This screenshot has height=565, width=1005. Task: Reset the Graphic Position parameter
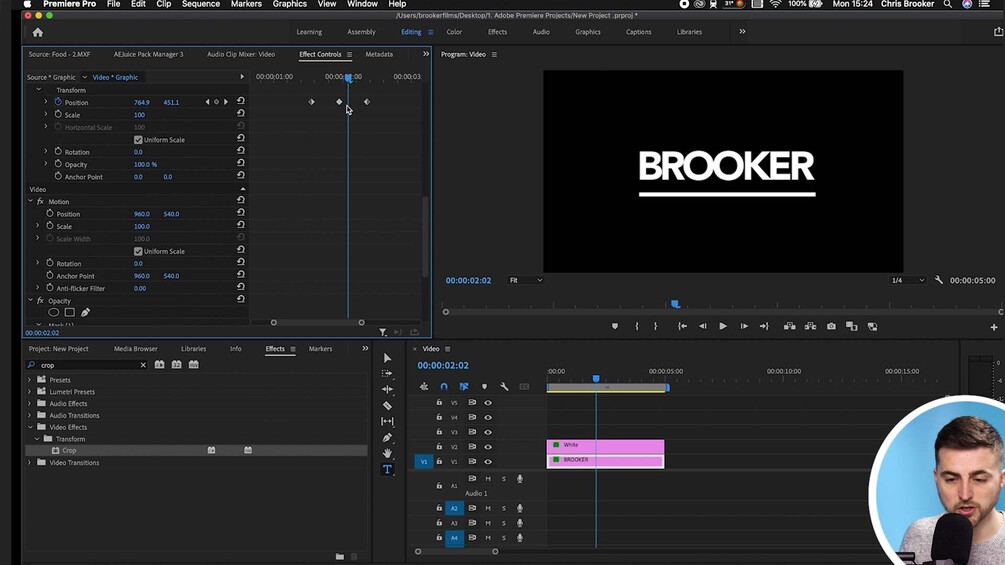coord(240,101)
